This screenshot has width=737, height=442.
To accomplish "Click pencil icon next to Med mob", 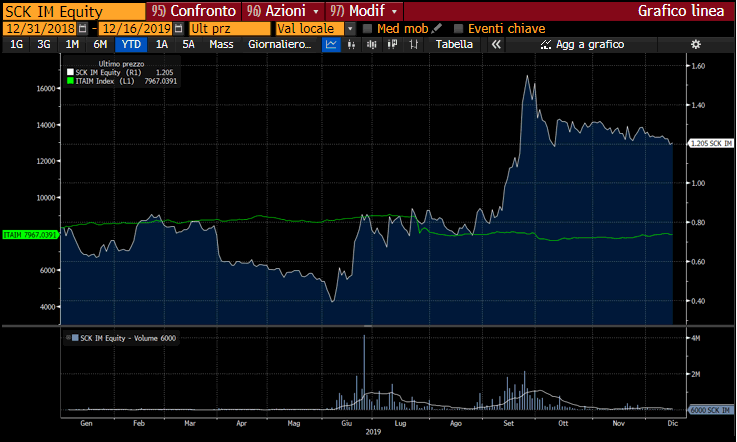I will [437, 28].
